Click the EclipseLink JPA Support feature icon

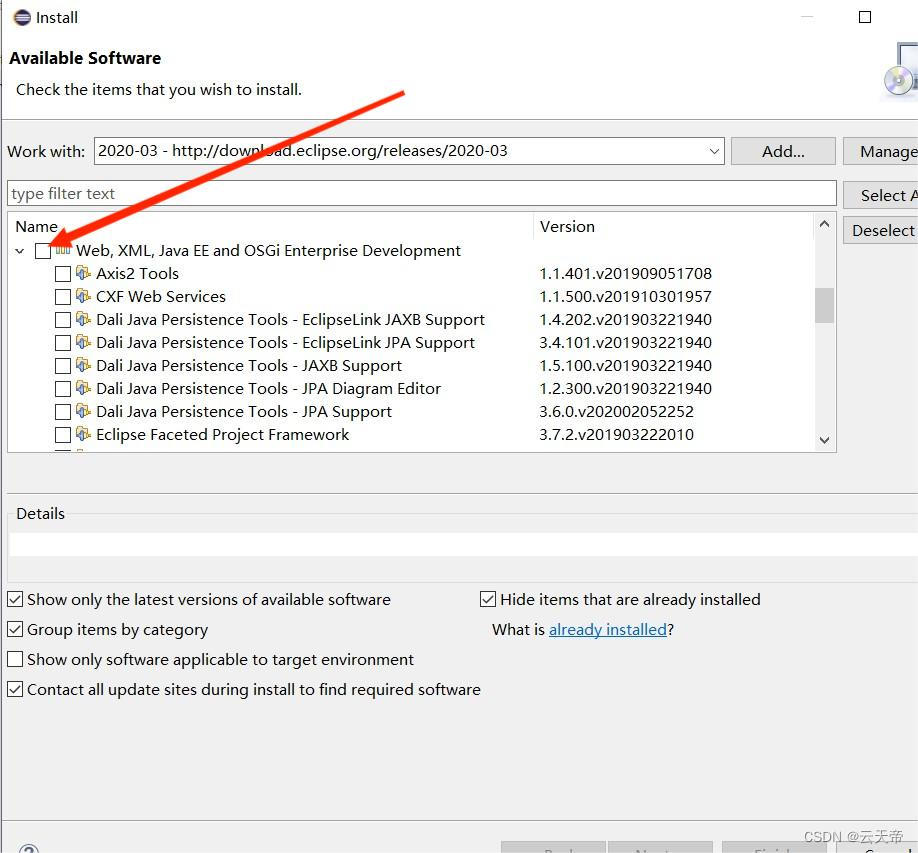click(x=83, y=342)
